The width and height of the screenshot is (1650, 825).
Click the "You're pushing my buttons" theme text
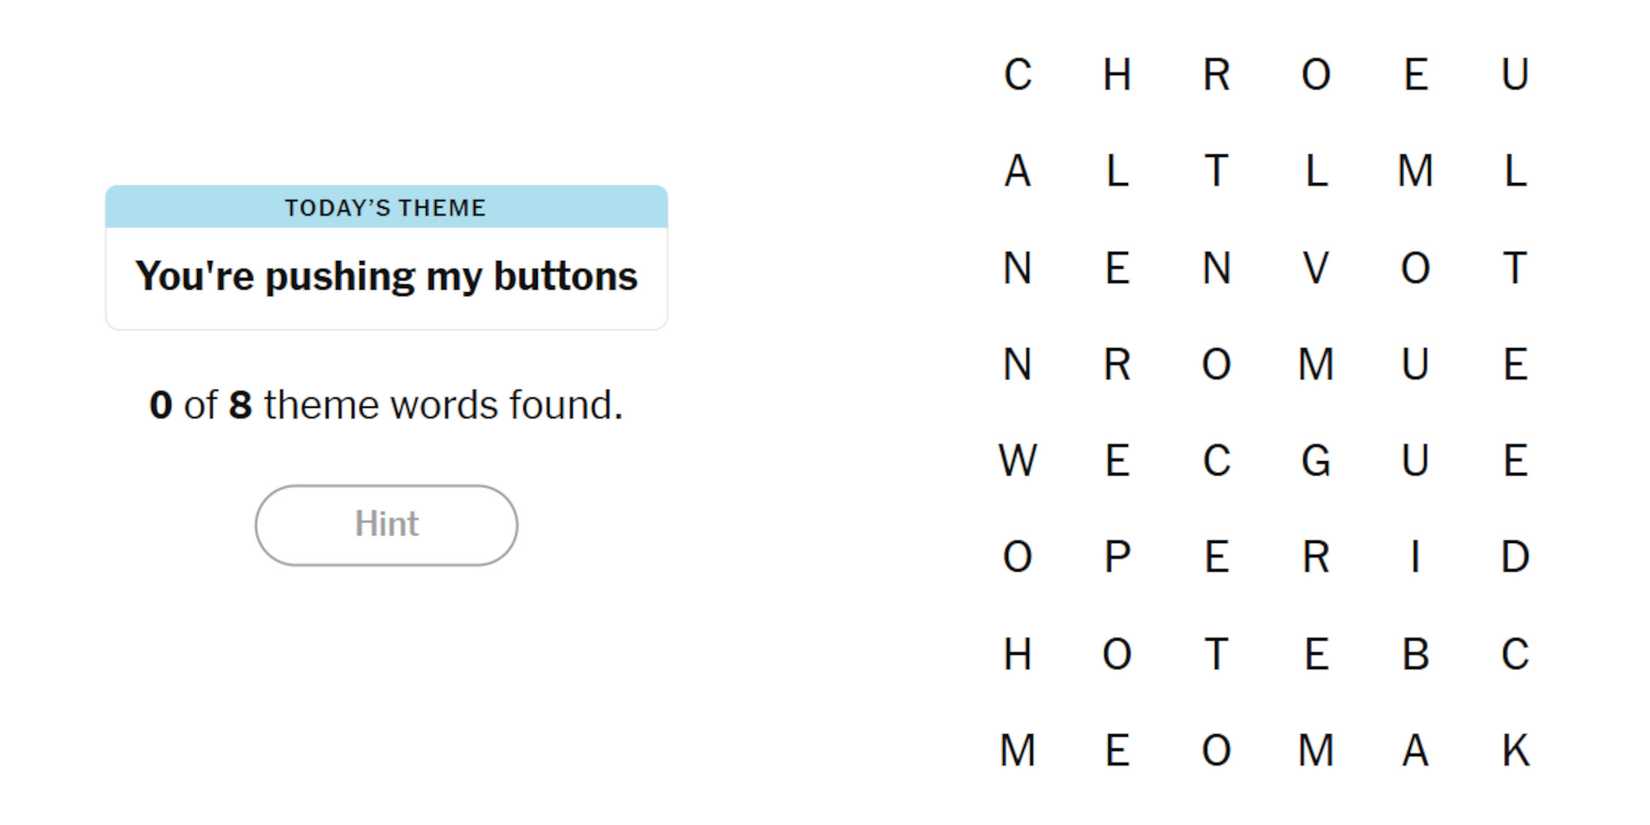[386, 276]
